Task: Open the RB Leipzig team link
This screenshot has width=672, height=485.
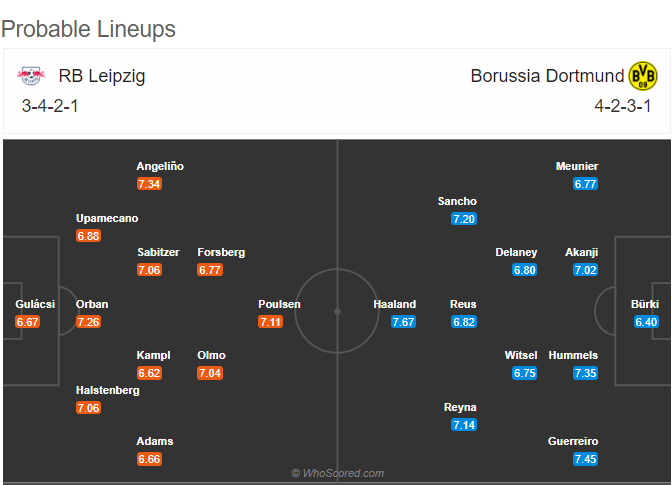Action: [102, 76]
